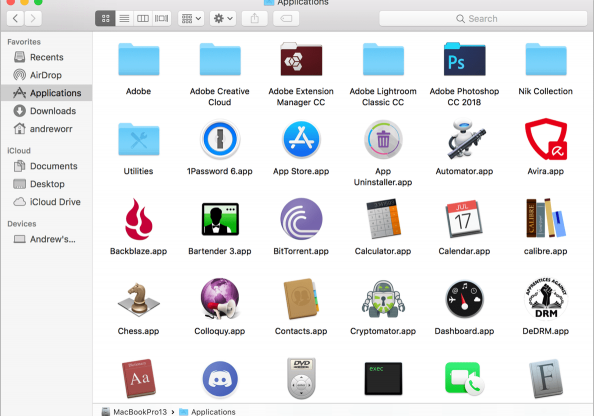Click MacBookPro13 in the path bar
Viewport: 594px width, 416px height.
point(134,412)
